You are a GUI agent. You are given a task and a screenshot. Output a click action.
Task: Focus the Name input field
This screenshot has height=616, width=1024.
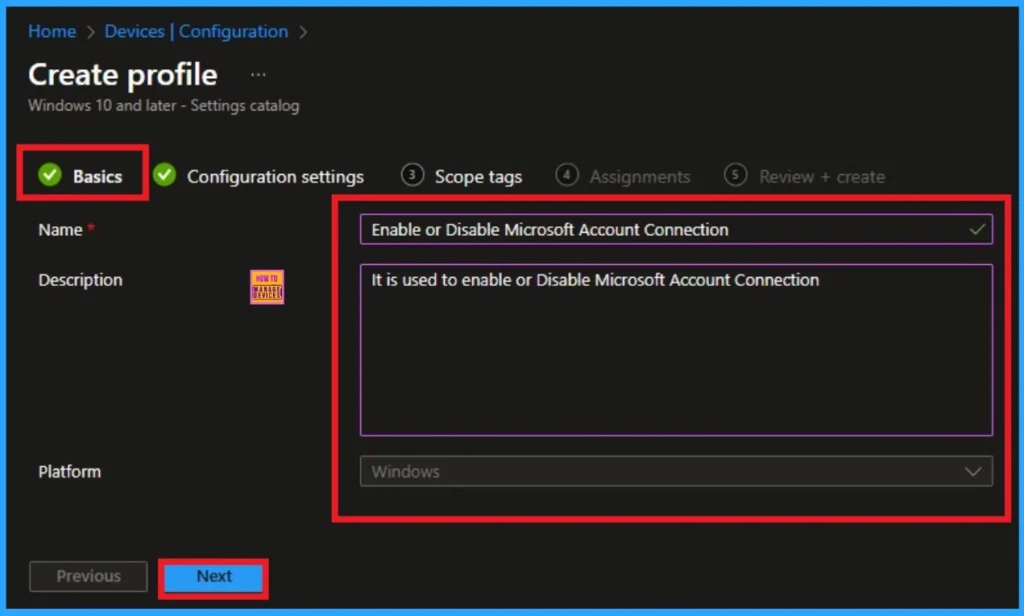click(x=676, y=229)
